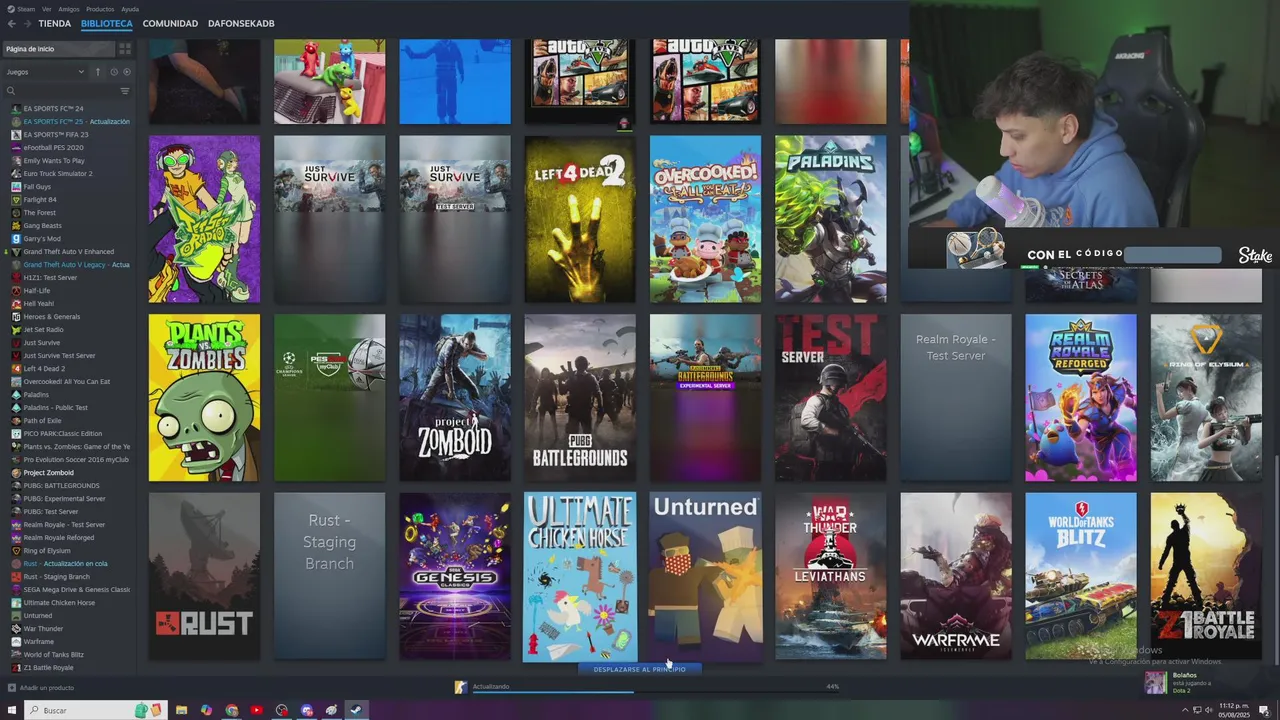Viewport: 1280px width, 720px height.
Task: Open the Overcooked All You Can Eat cover
Action: (705, 219)
